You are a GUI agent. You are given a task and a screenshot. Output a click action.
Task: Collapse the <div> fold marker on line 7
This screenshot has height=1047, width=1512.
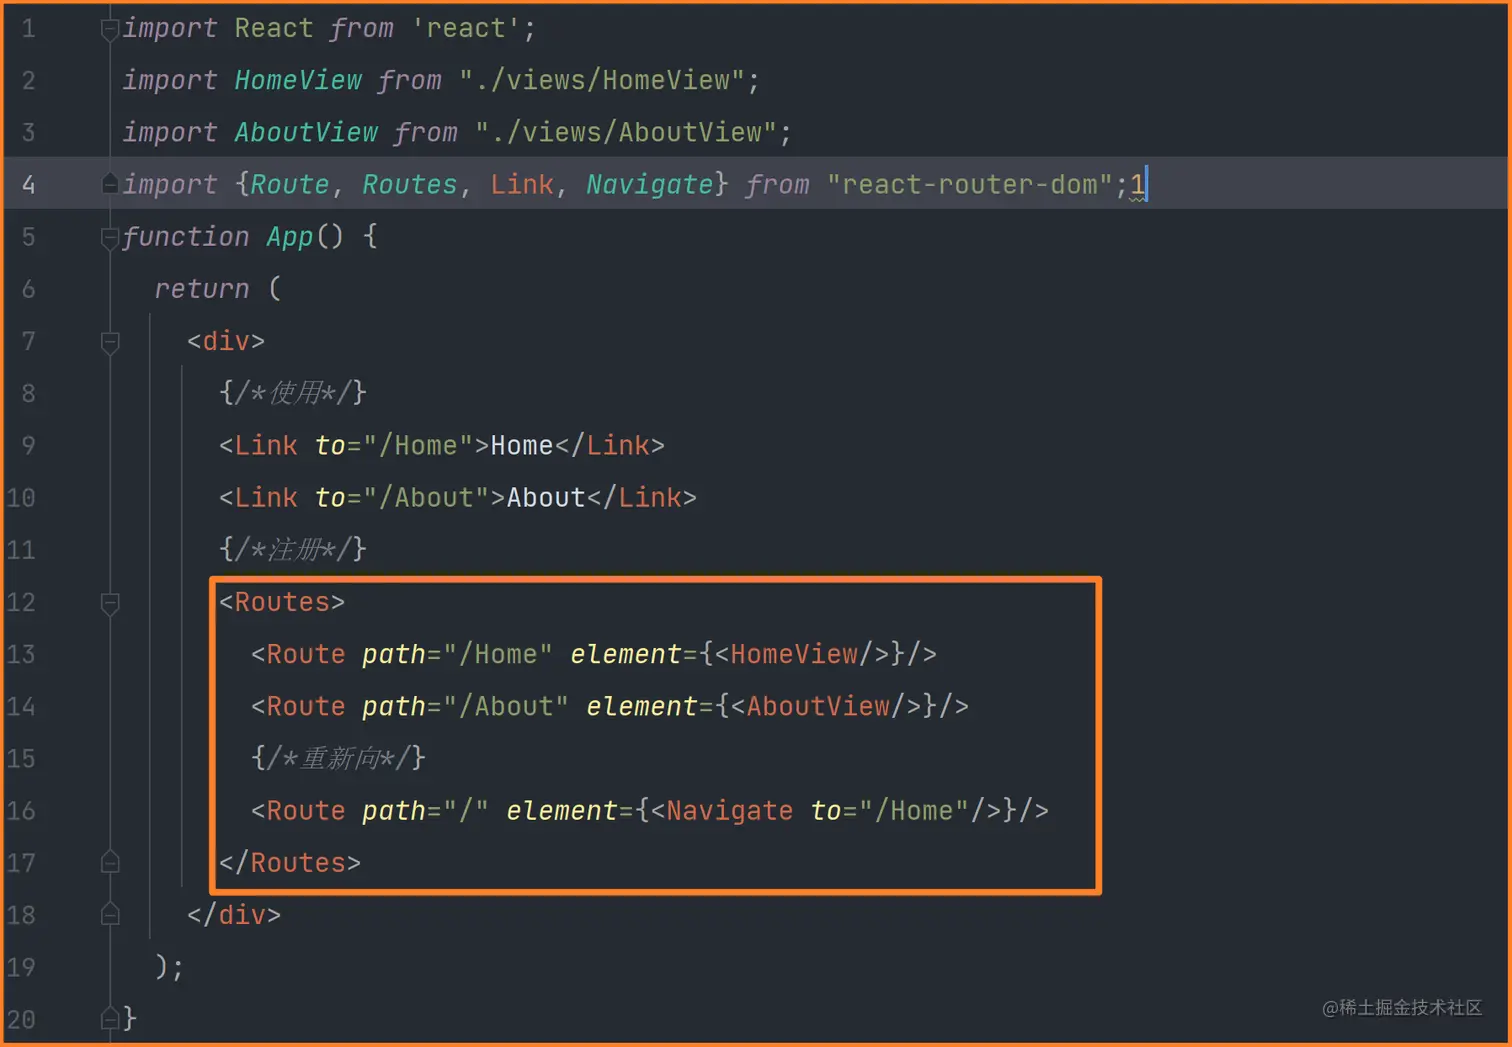pyautogui.click(x=110, y=342)
